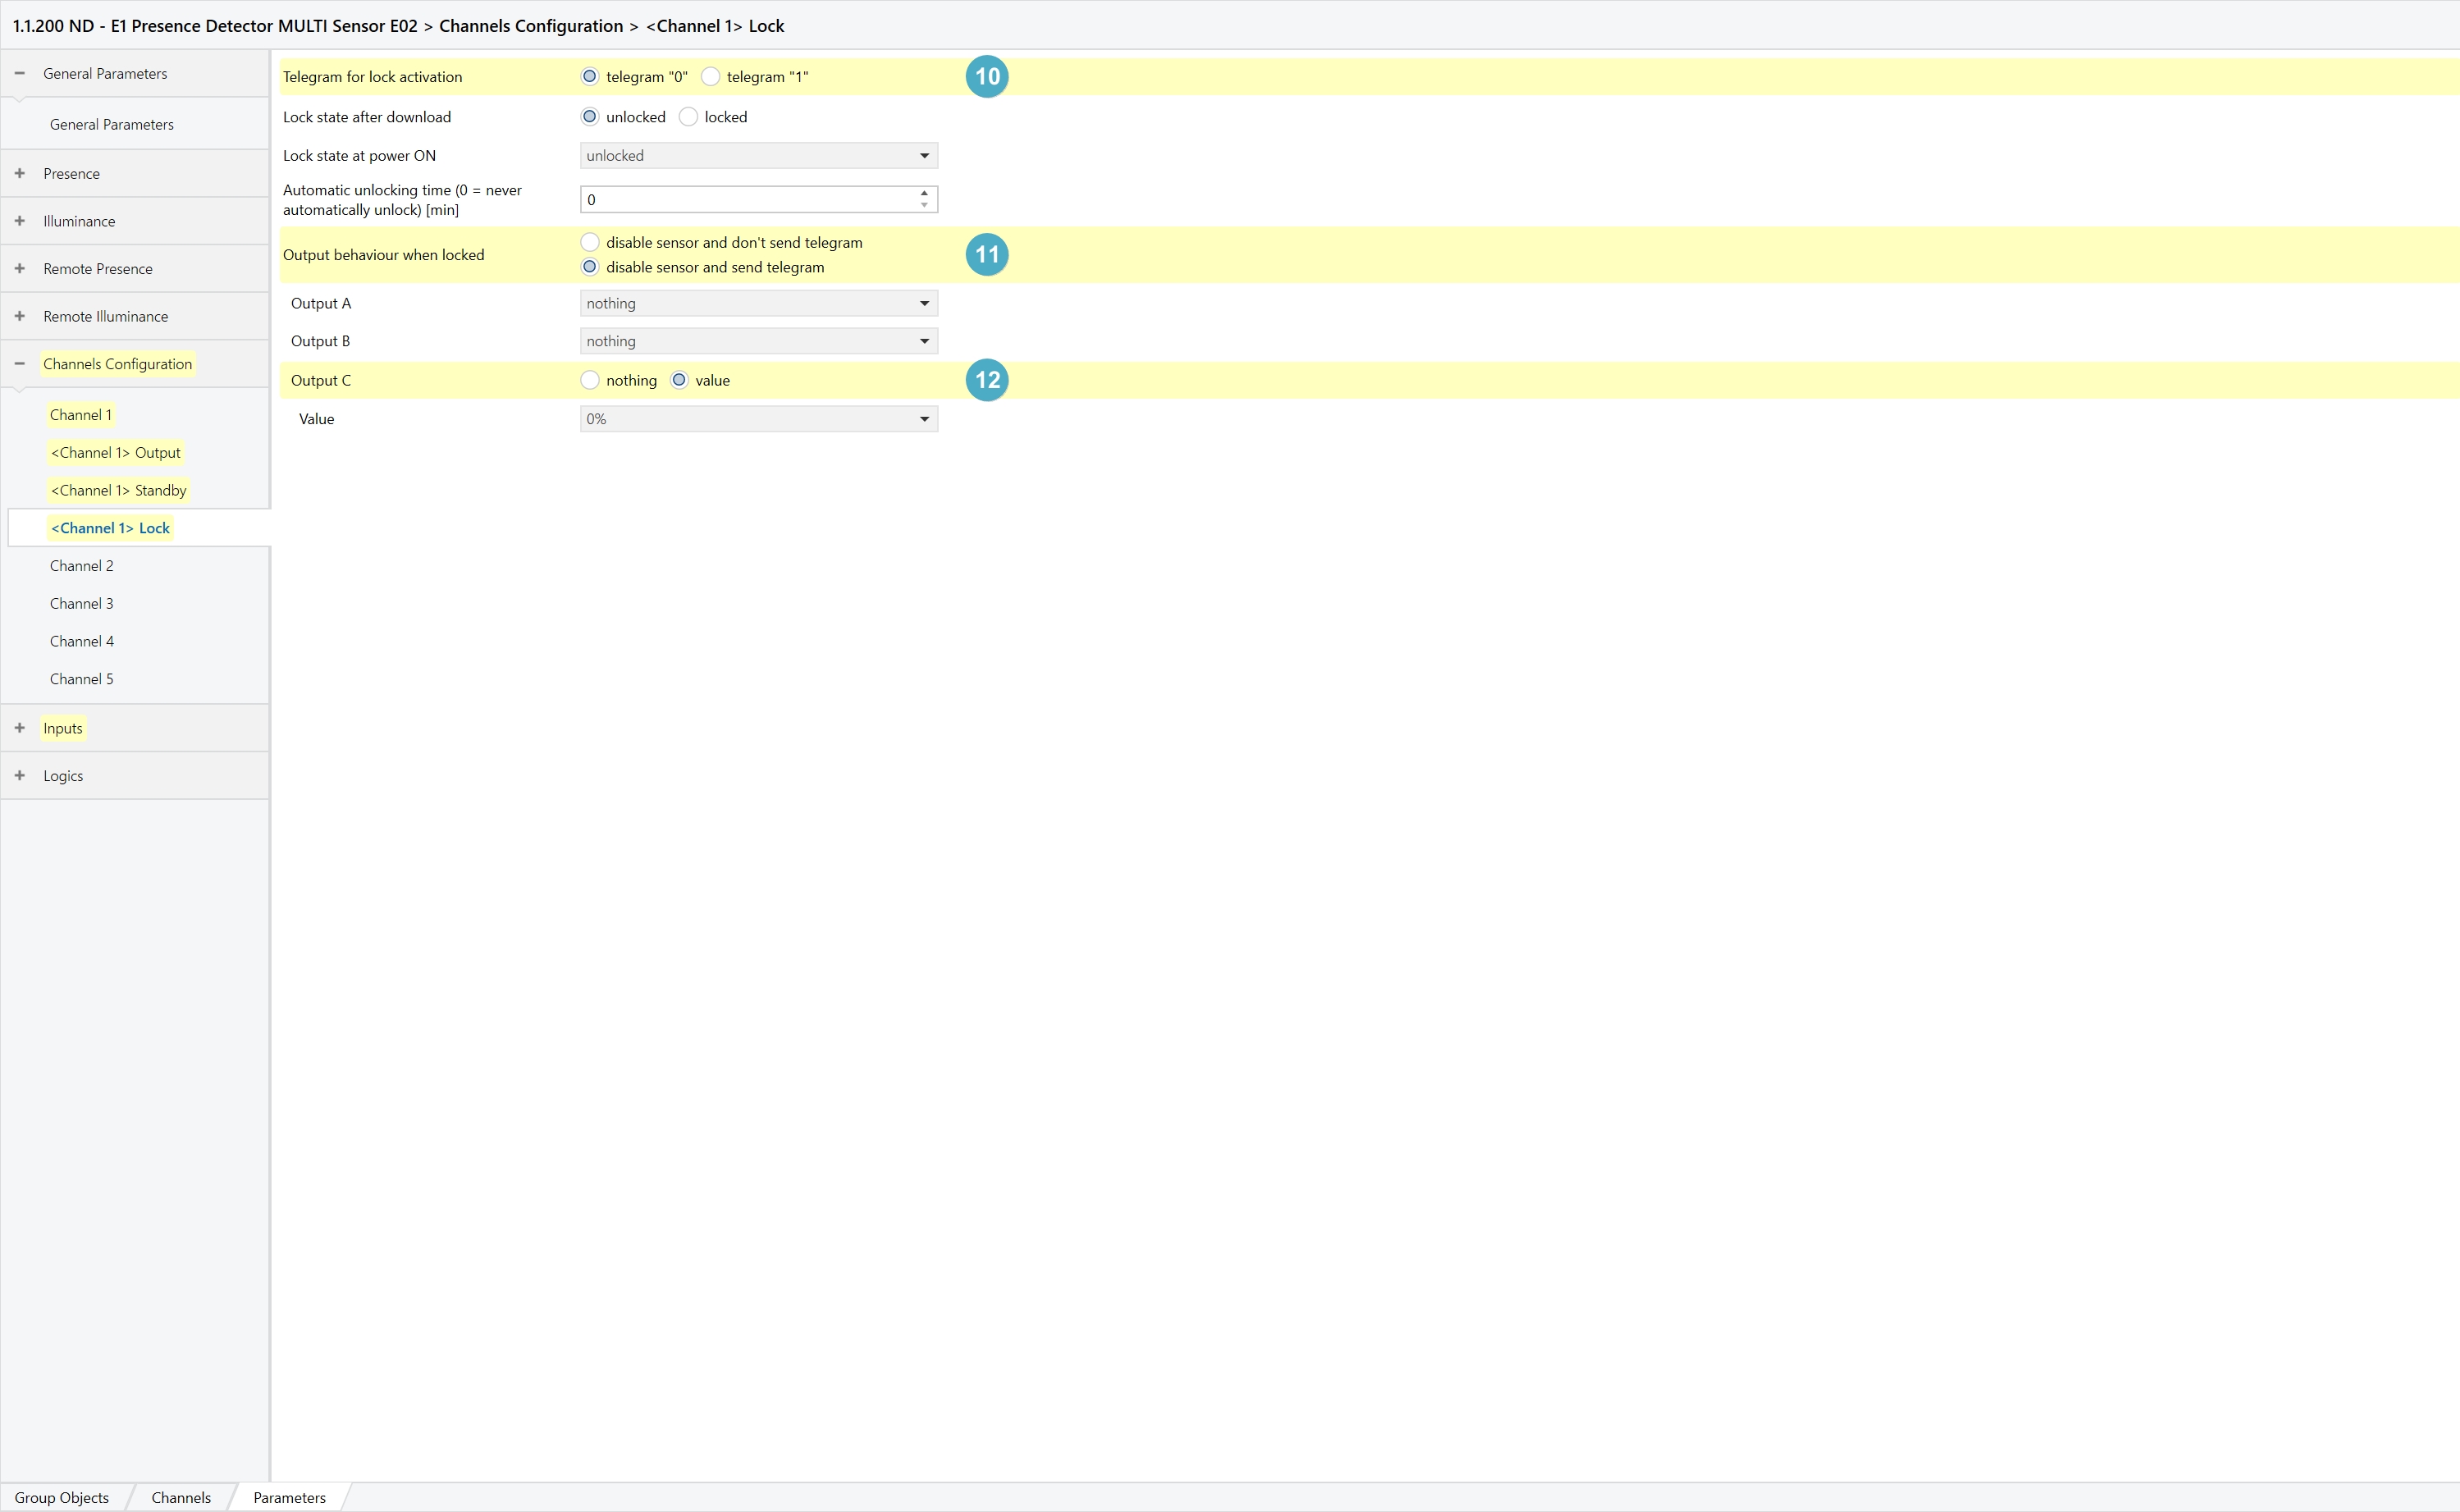Switch to the Channels tab
This screenshot has width=2460, height=1512.
[x=181, y=1497]
